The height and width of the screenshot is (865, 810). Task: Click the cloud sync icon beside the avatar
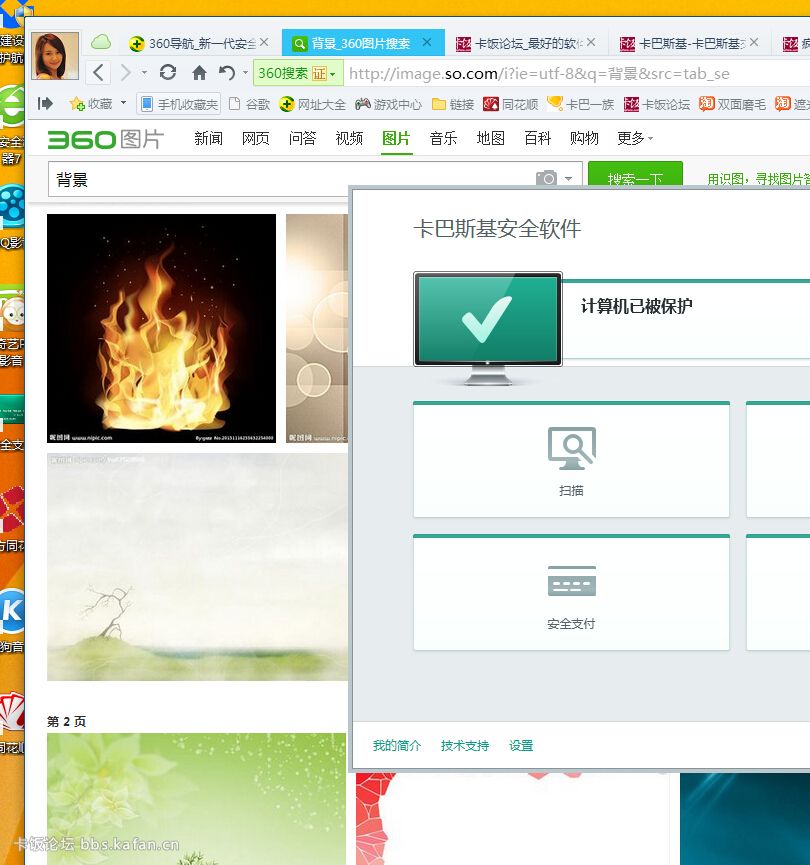coord(101,42)
